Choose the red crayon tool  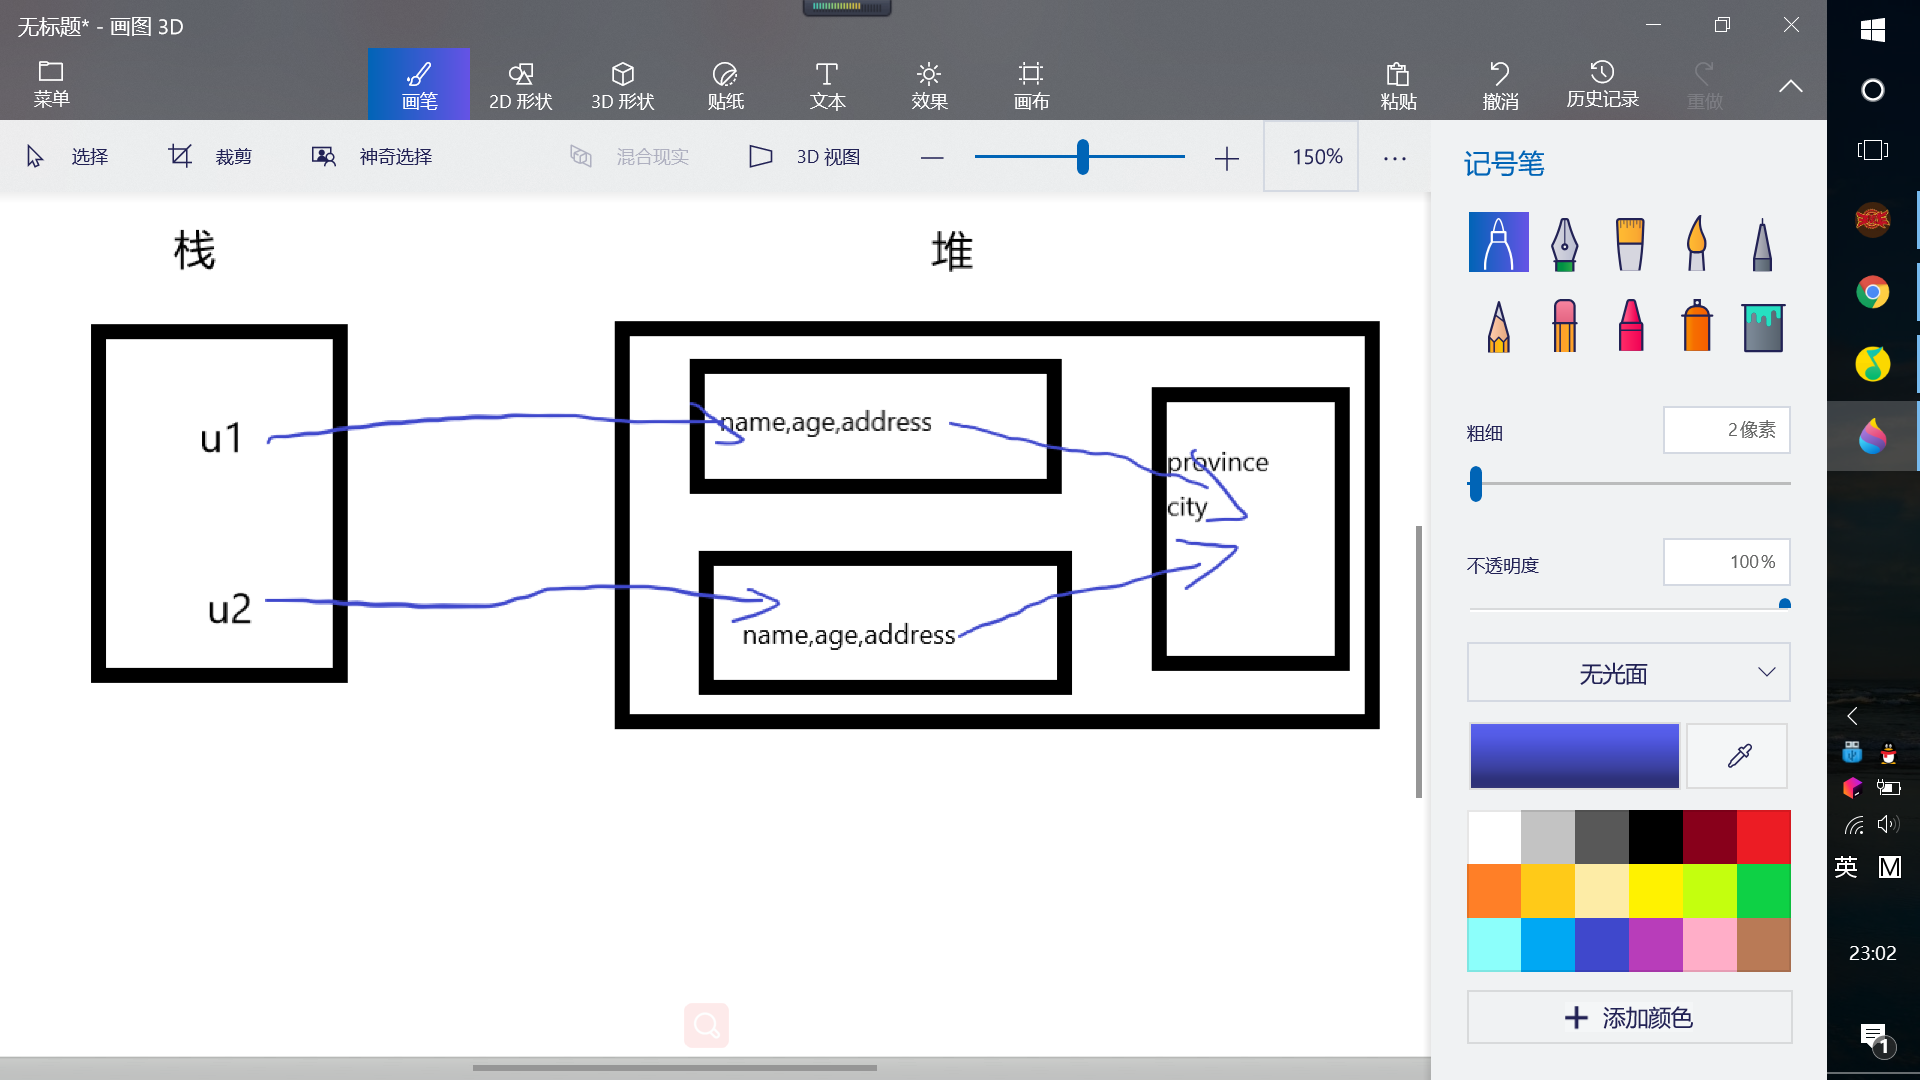[x=1630, y=326]
